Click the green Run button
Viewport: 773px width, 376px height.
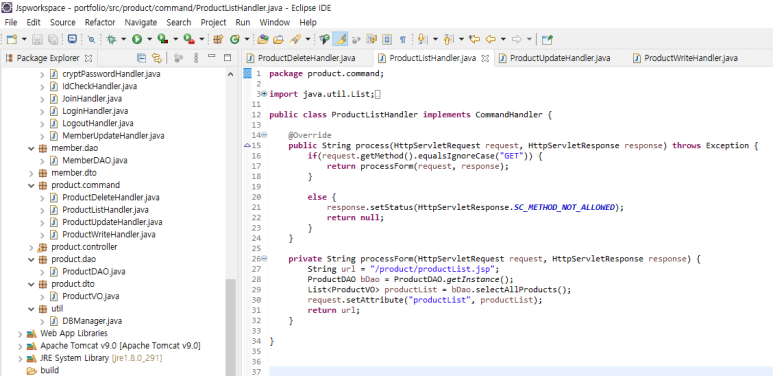click(137, 39)
